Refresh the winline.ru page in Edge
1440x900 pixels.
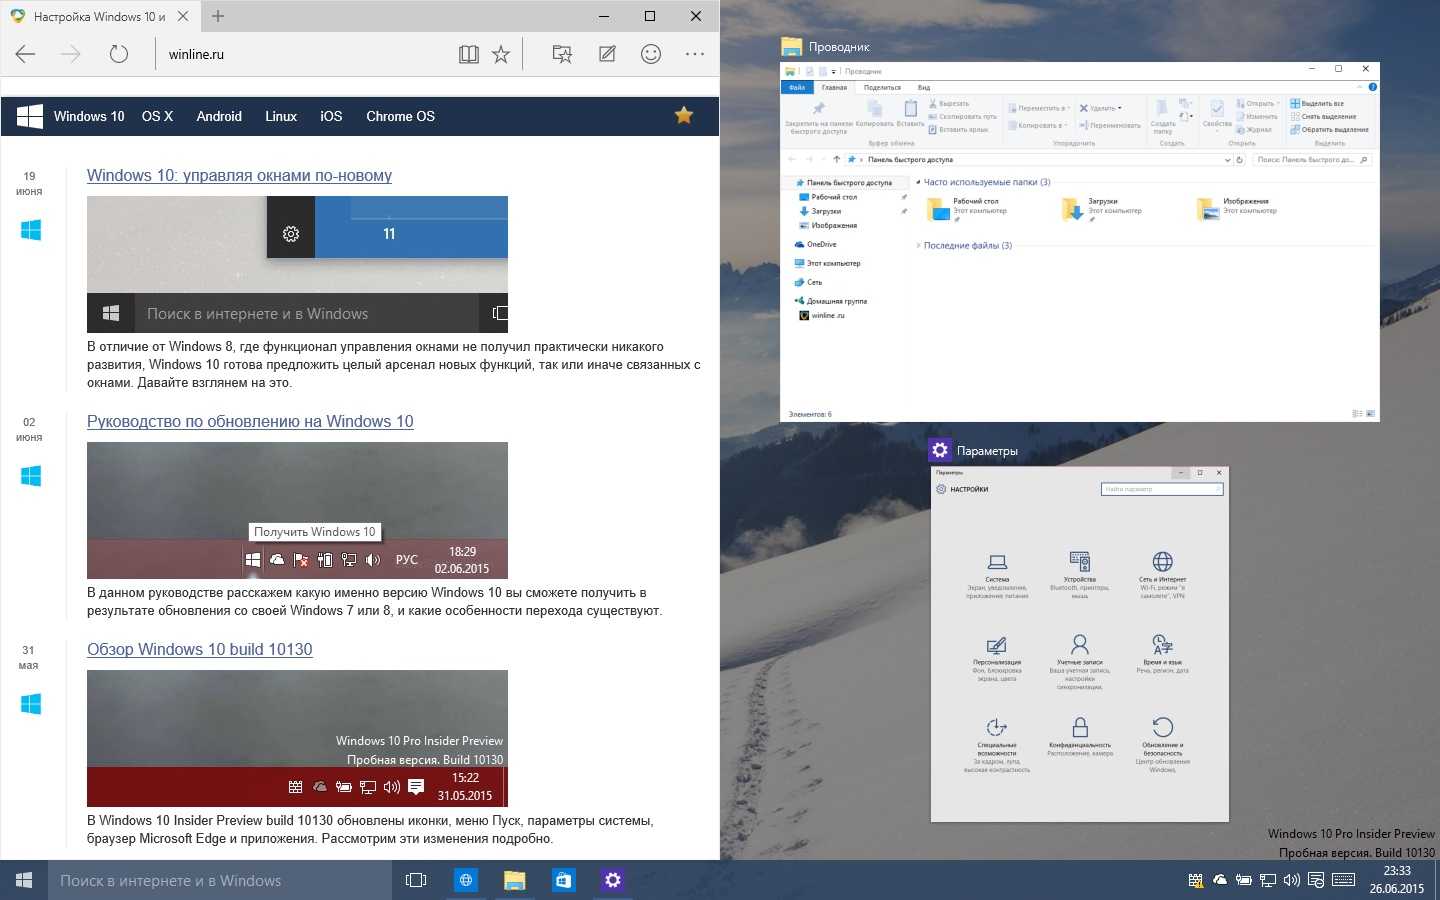pos(119,54)
